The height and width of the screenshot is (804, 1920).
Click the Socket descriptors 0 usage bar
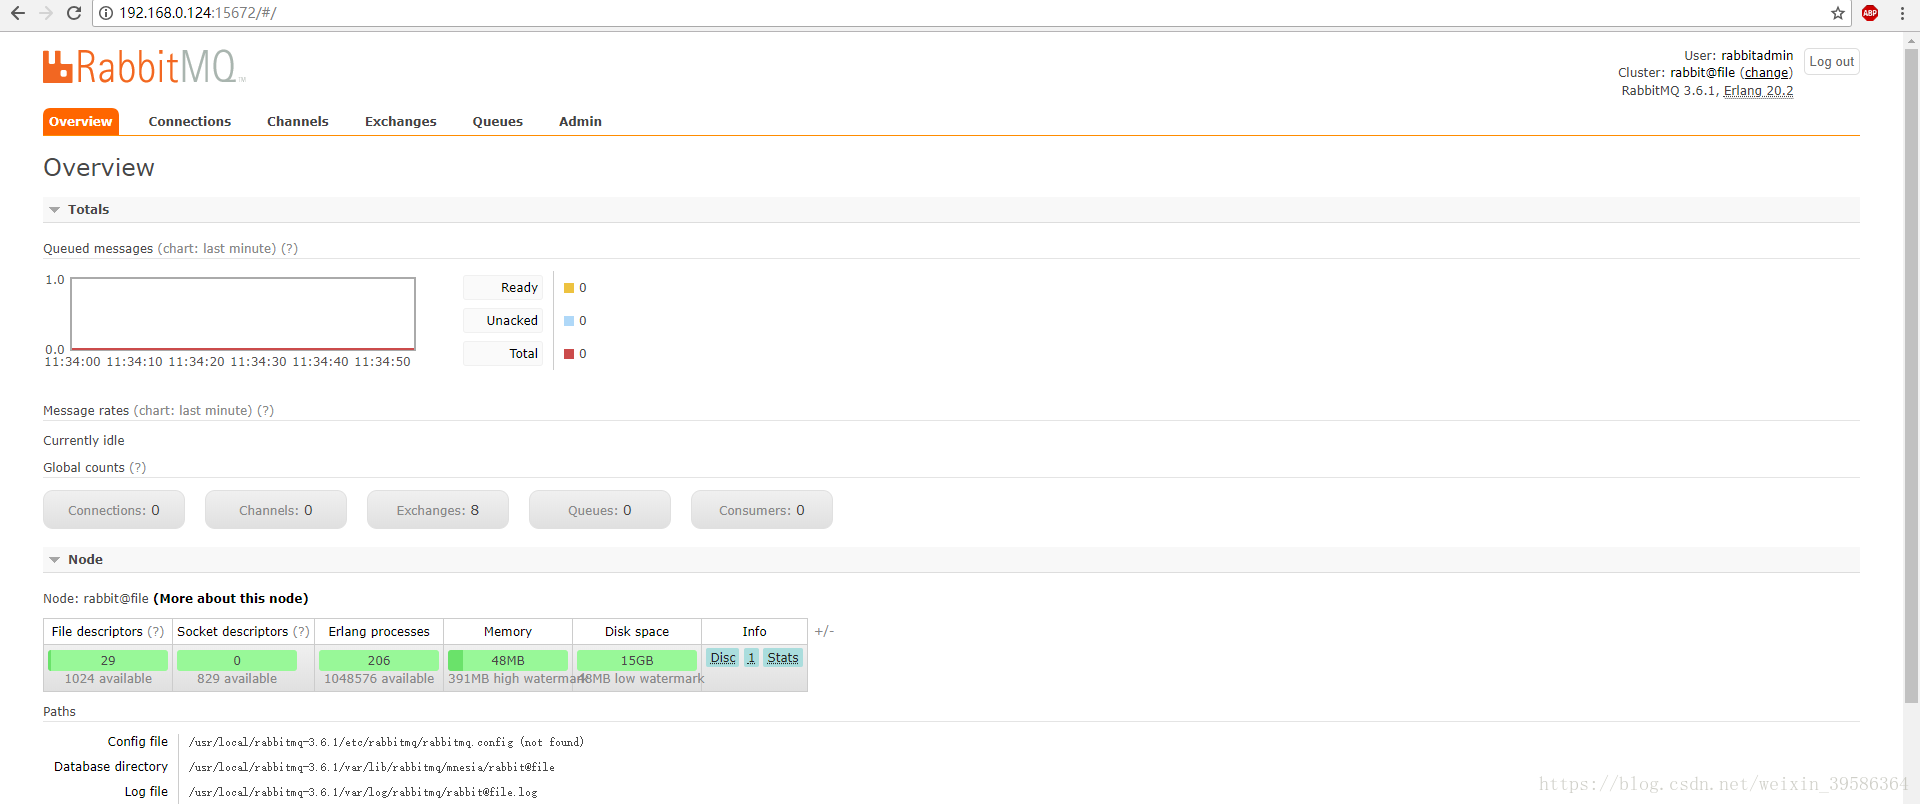click(x=237, y=660)
